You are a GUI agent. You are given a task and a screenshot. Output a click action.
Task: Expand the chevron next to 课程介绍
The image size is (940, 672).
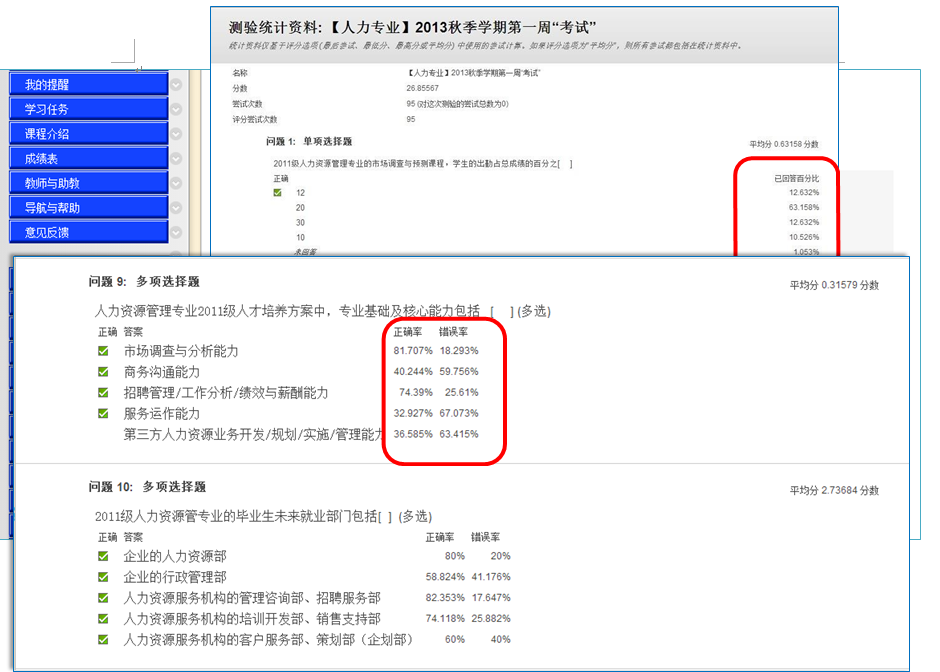[176, 134]
